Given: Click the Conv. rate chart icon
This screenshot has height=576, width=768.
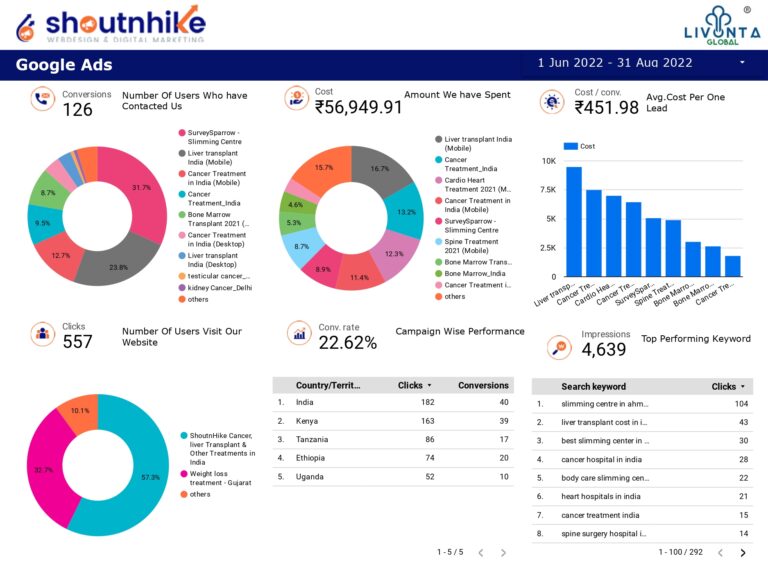Looking at the screenshot, I should (299, 333).
